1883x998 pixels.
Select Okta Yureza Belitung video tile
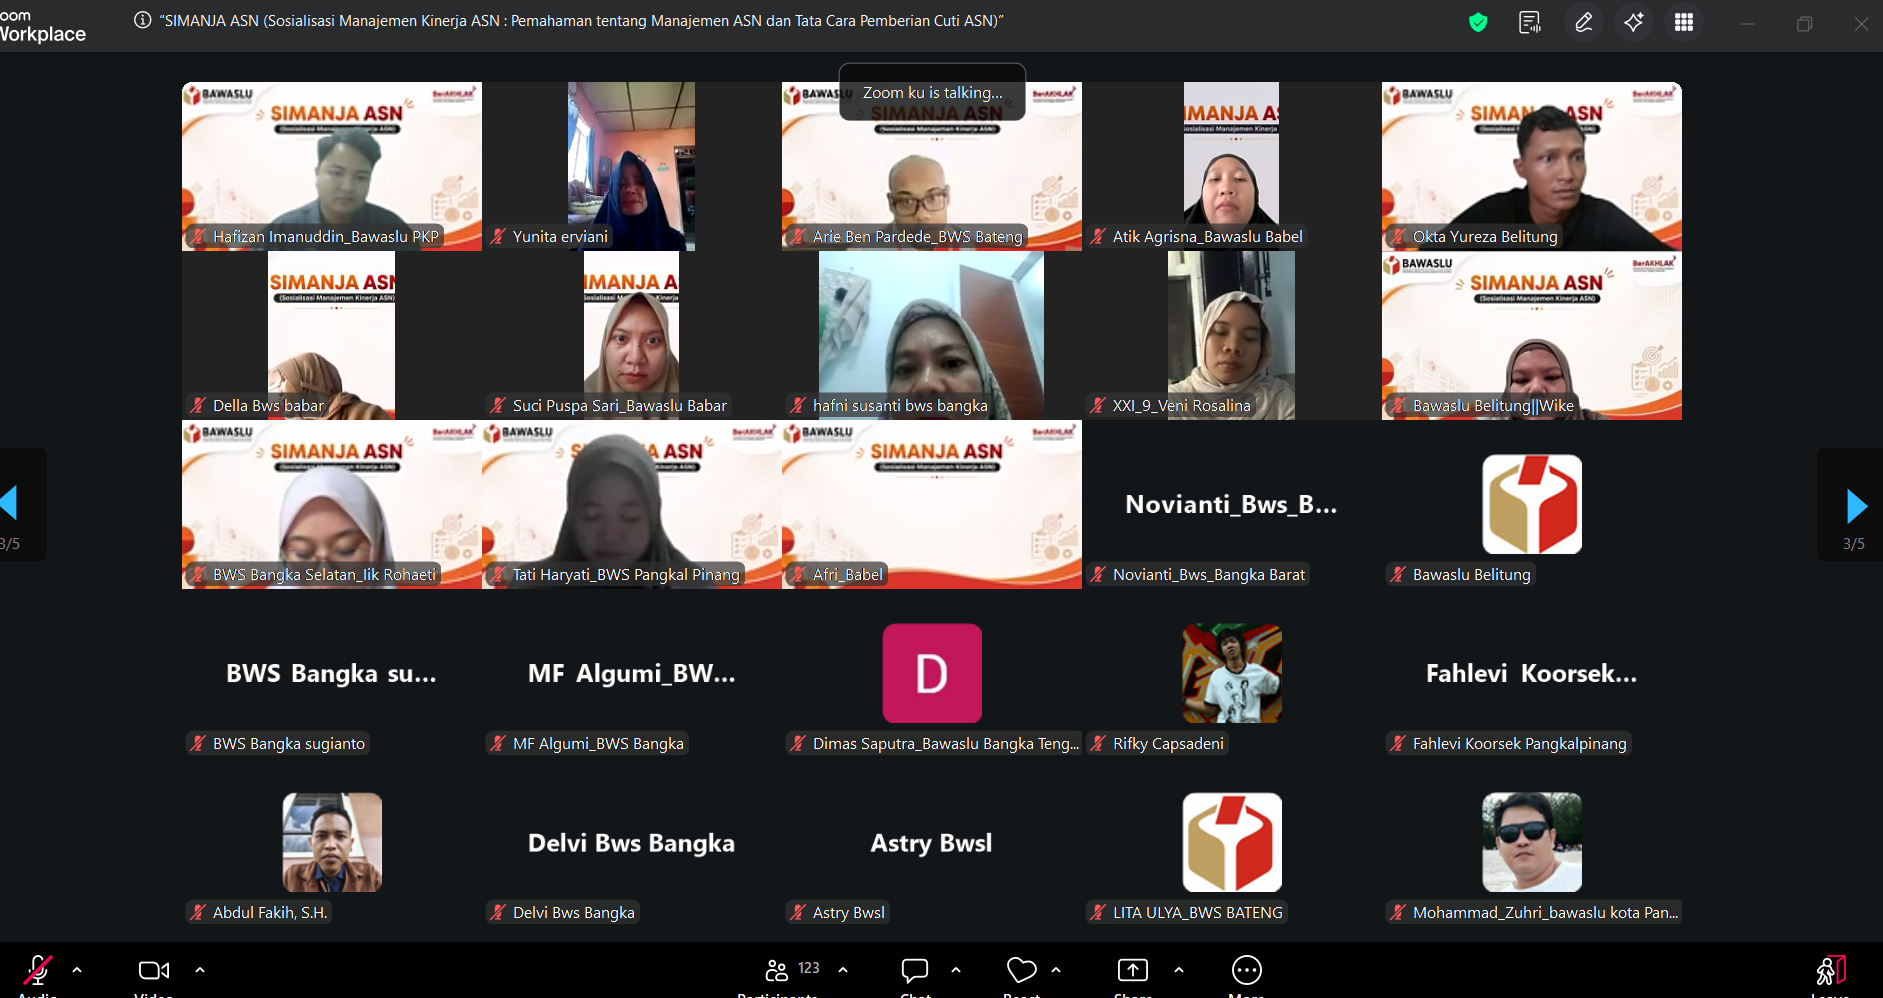pyautogui.click(x=1532, y=166)
